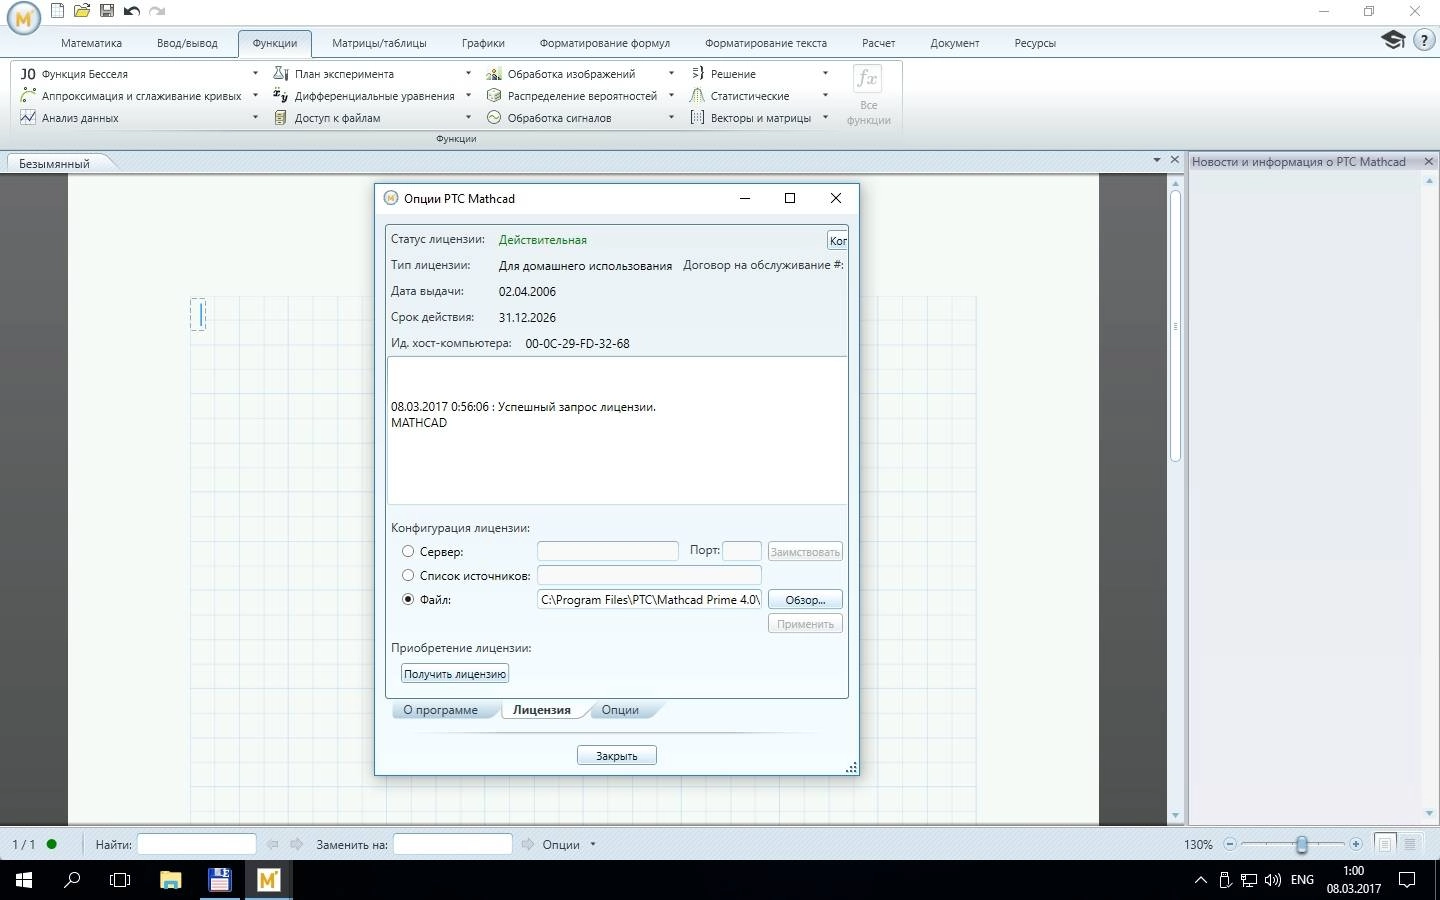Expand the Функция Бесселя dropdown arrow
This screenshot has width=1440, height=900.
pos(255,73)
